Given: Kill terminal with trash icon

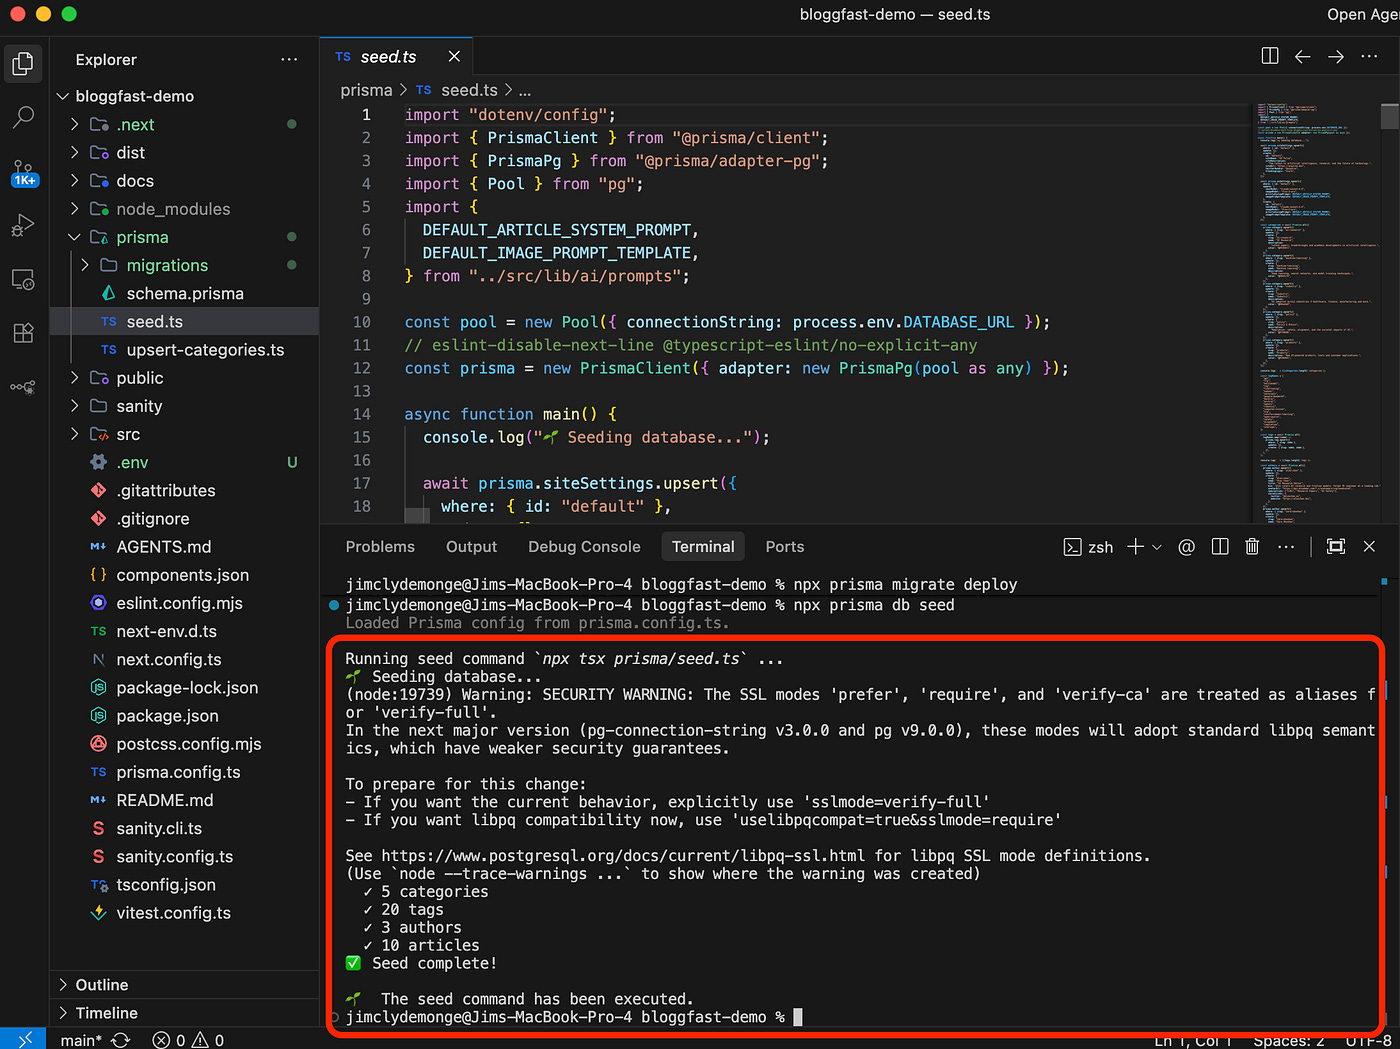Looking at the screenshot, I should pos(1252,546).
